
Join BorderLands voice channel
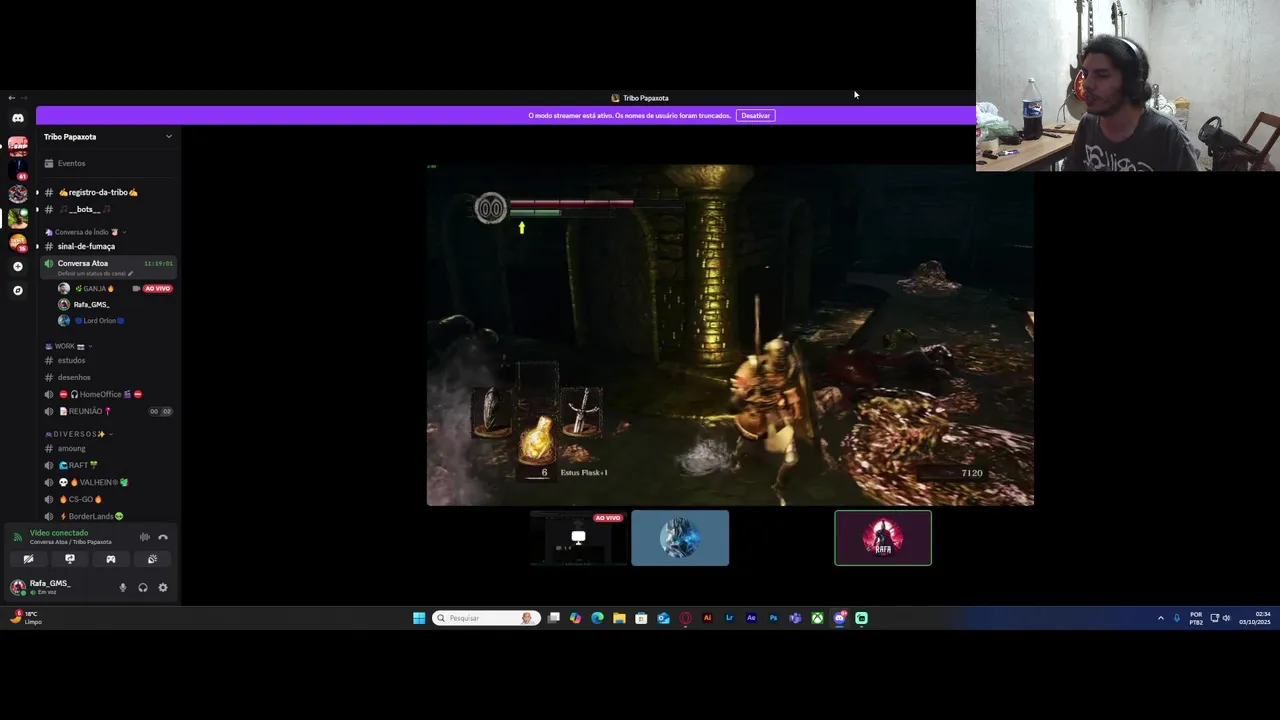coord(90,516)
